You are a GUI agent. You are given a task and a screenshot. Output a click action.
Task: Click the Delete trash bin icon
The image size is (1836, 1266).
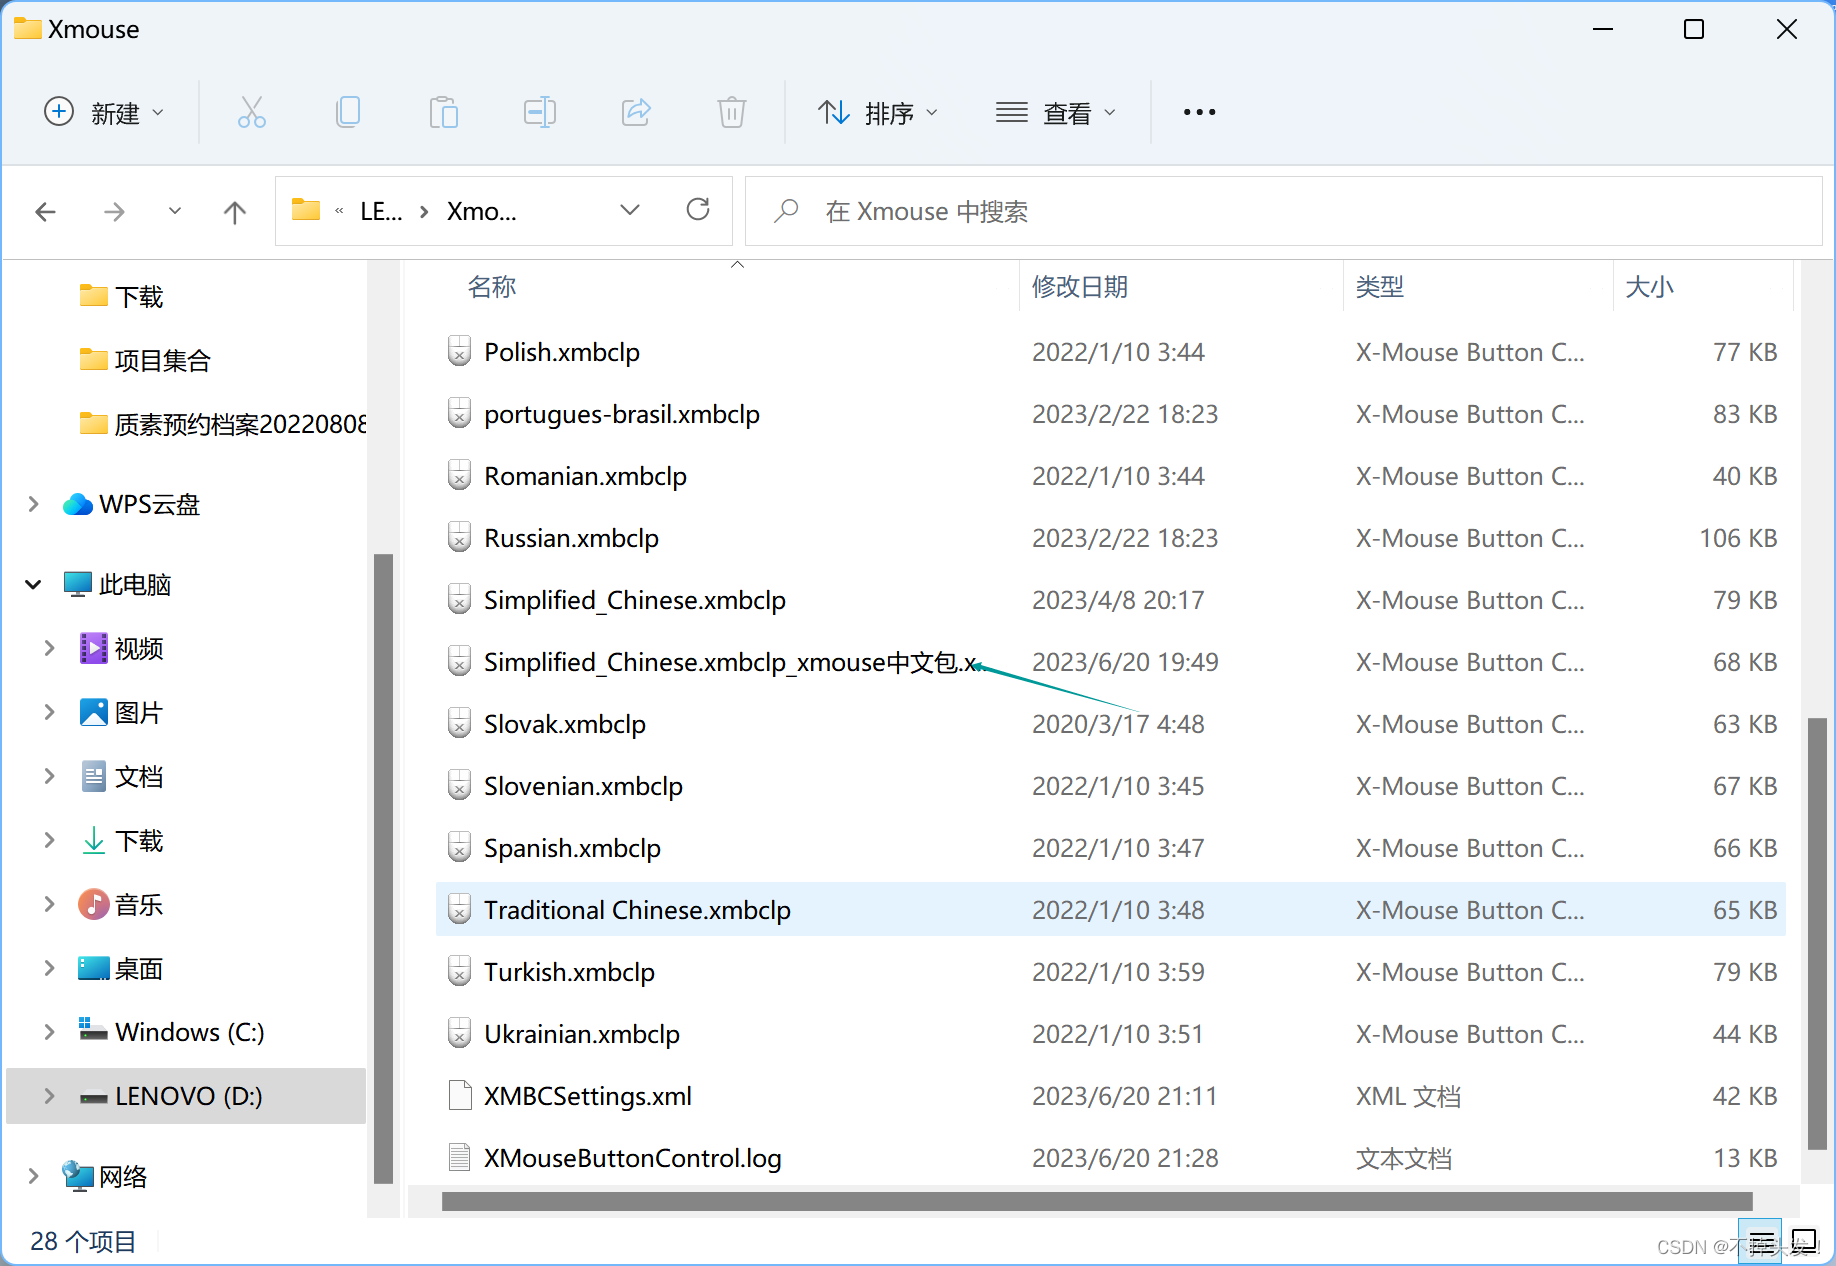pyautogui.click(x=732, y=112)
